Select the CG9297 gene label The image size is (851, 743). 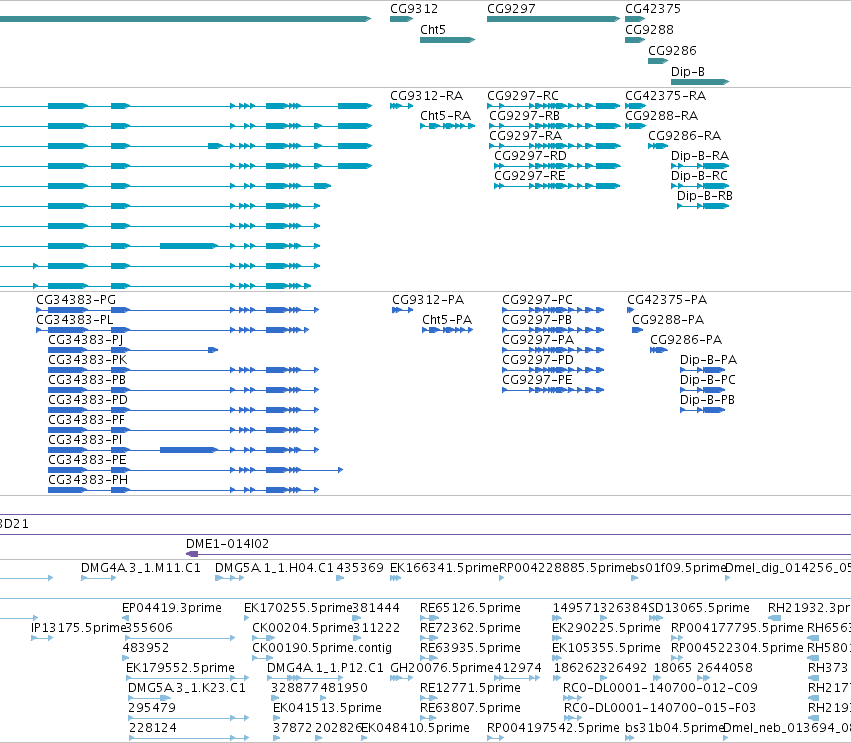click(511, 9)
